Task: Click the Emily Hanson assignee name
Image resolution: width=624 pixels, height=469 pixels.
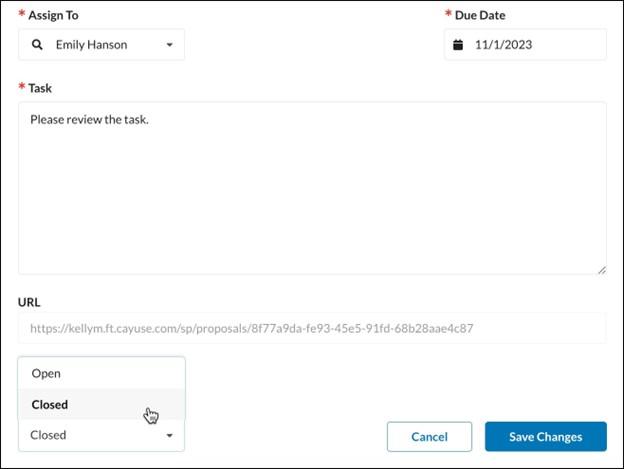Action: pos(92,45)
